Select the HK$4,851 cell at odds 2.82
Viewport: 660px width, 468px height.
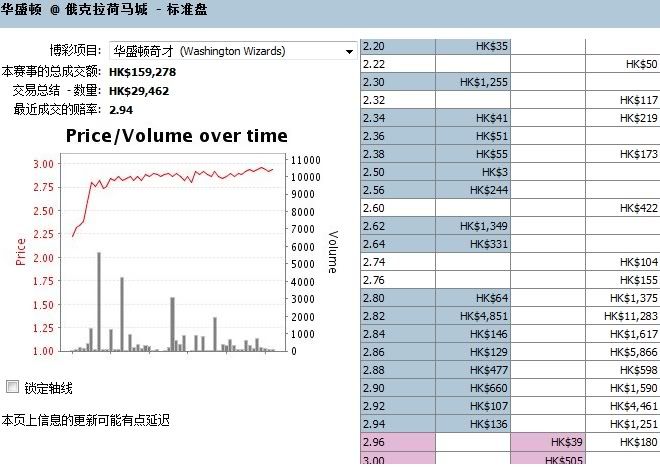click(x=473, y=316)
